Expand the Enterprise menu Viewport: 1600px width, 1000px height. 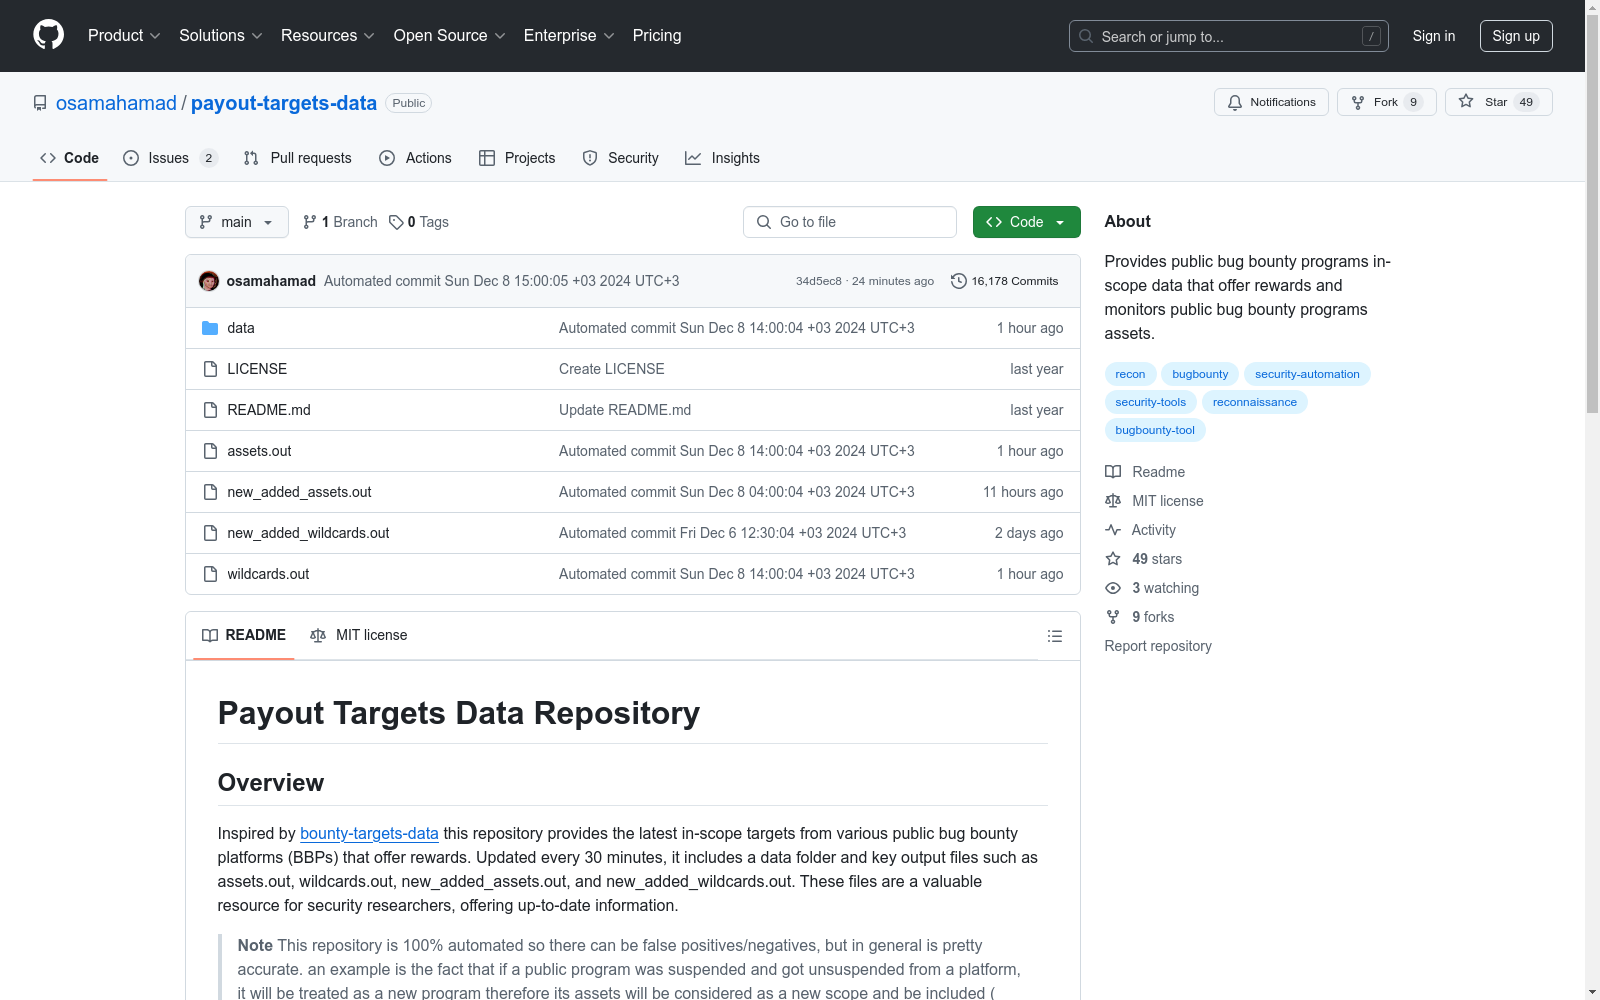tap(569, 36)
